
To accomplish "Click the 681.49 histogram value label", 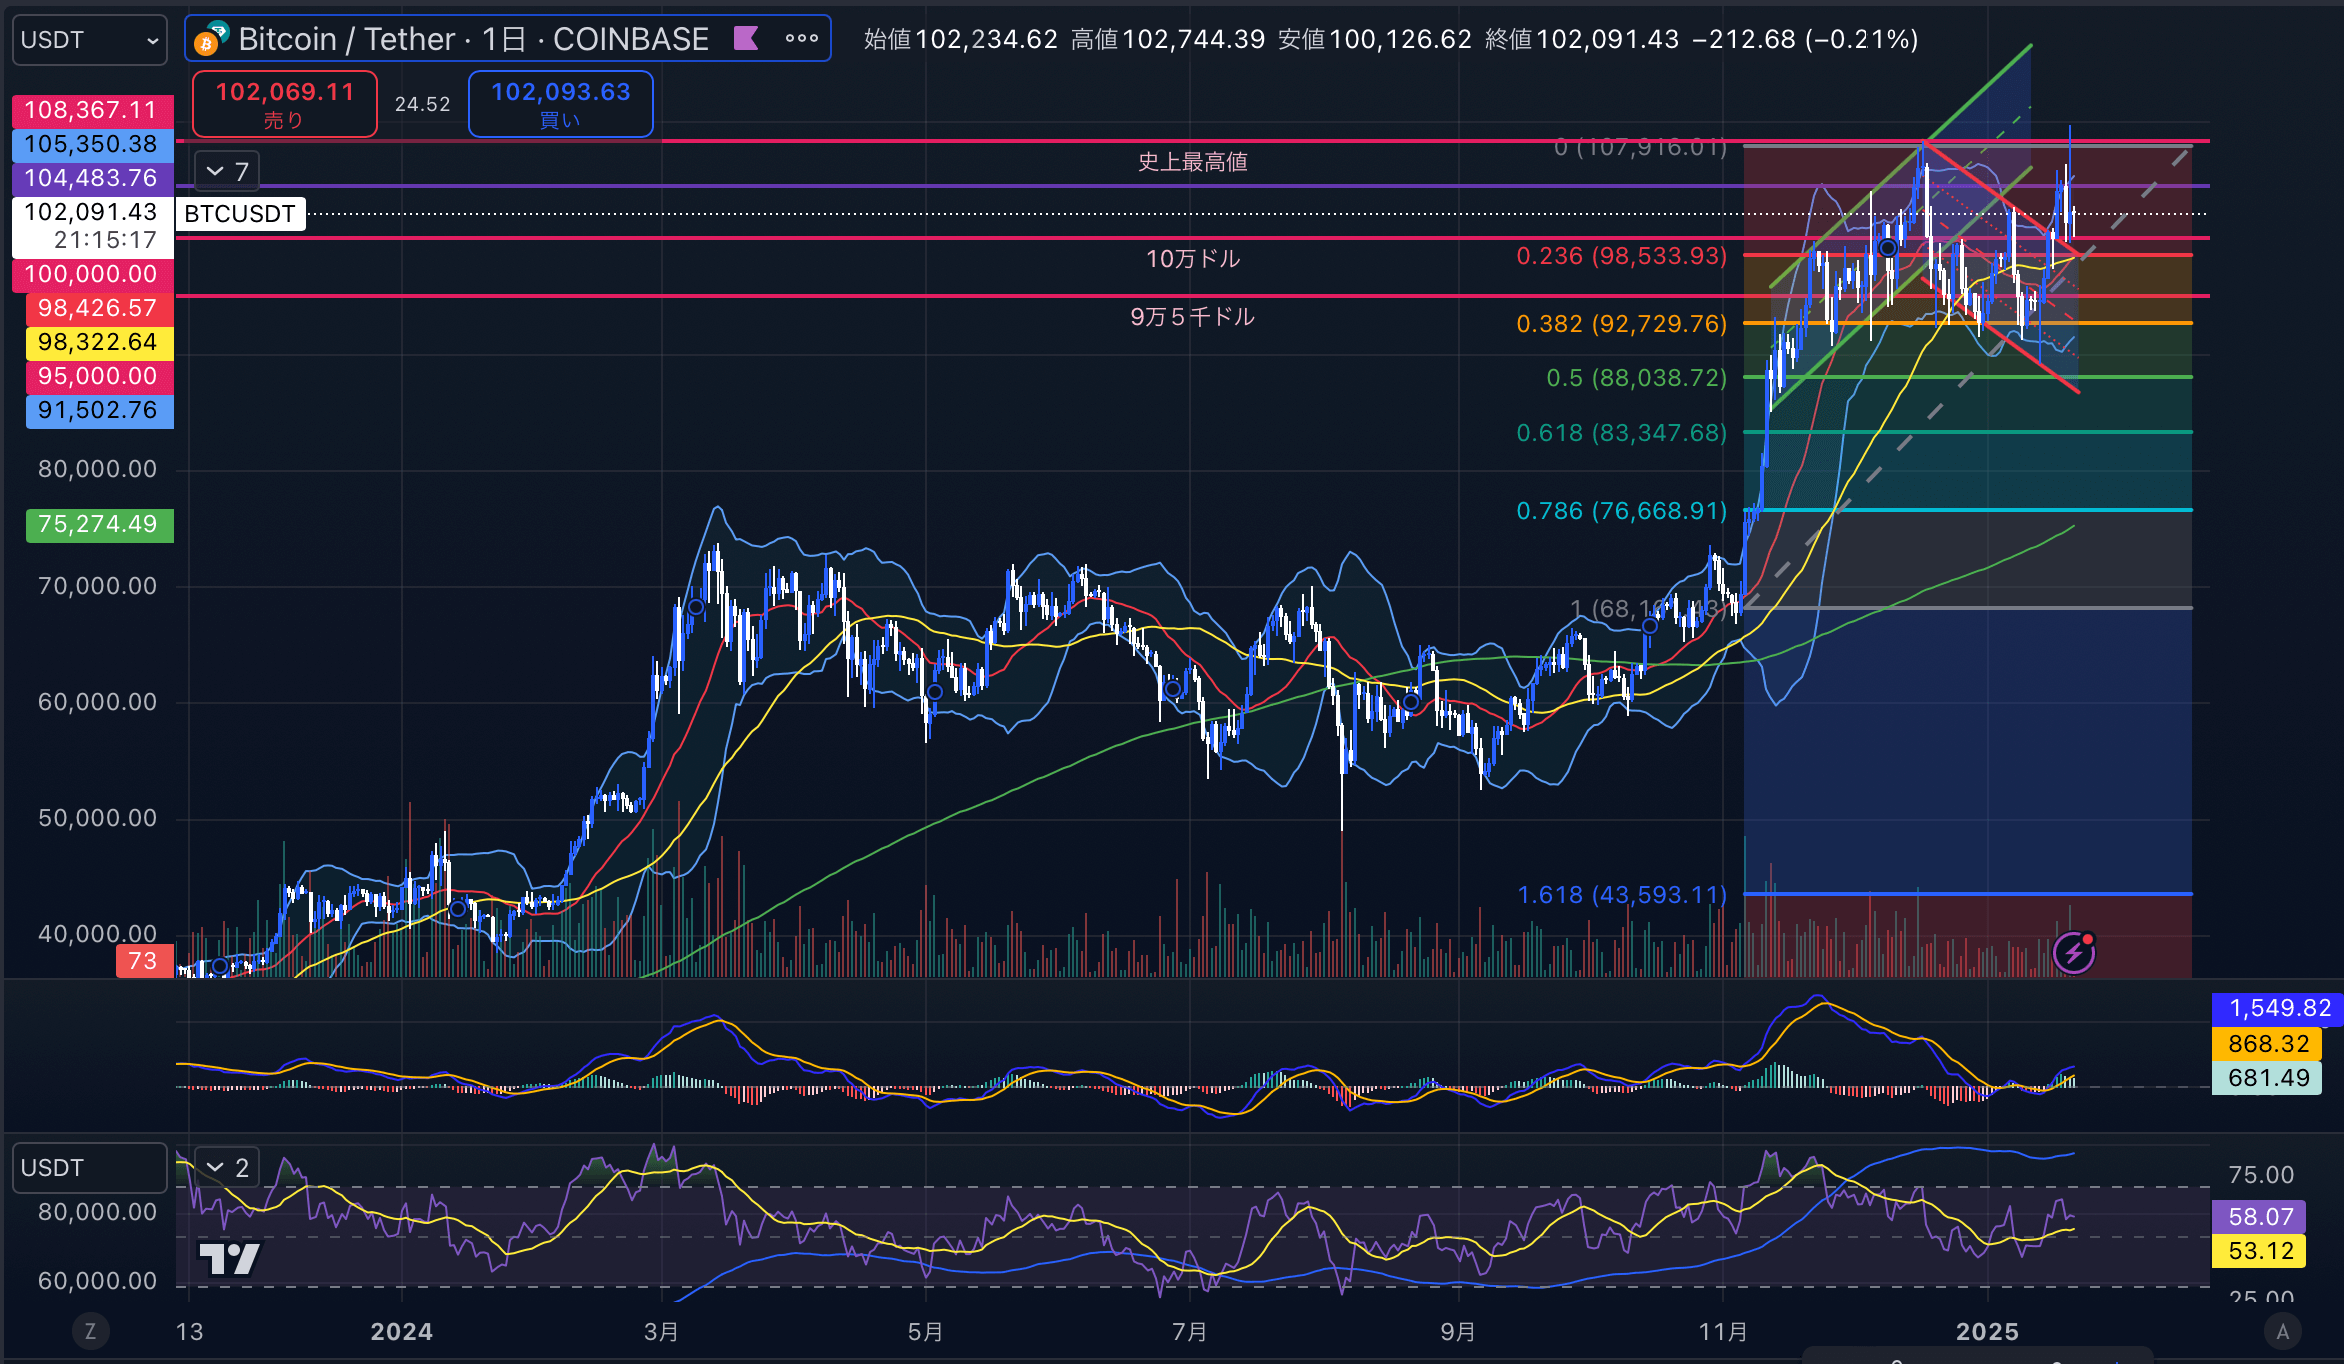I will pyautogui.click(x=2267, y=1078).
